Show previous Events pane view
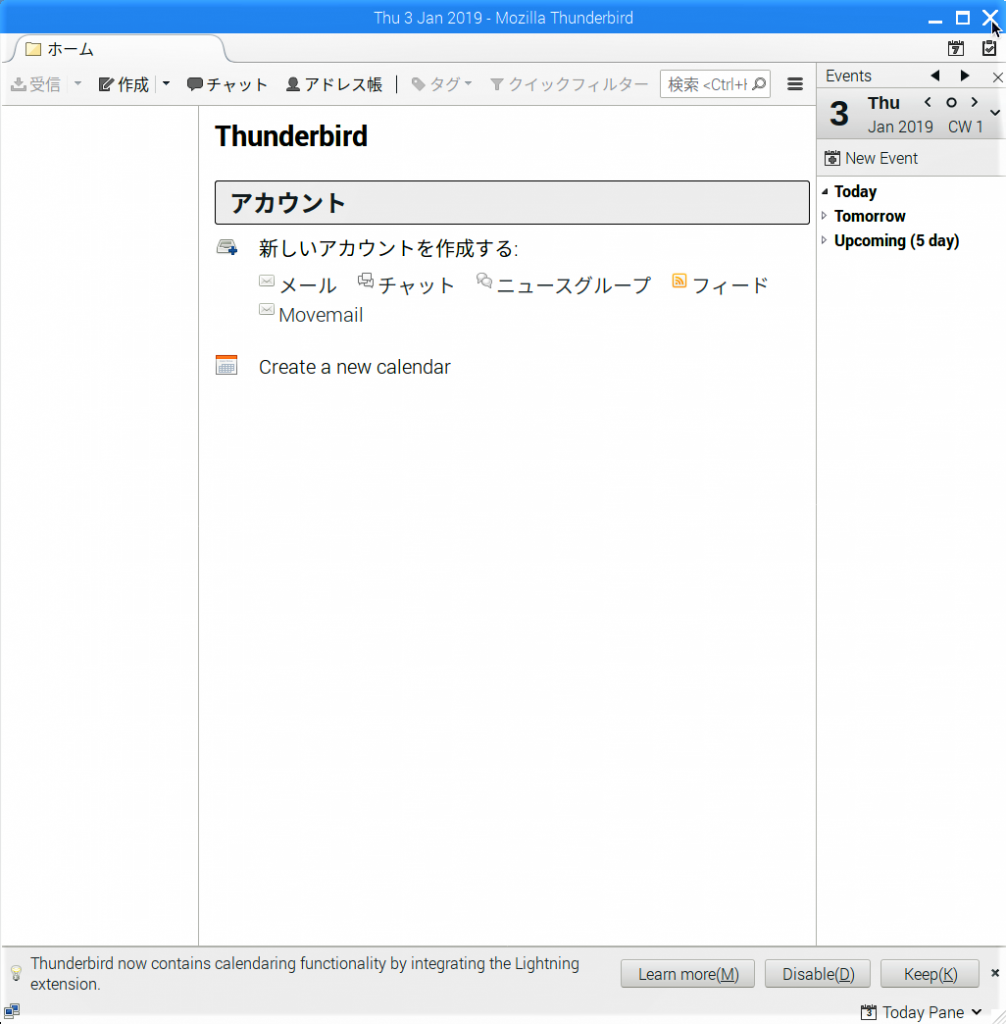 coord(935,76)
